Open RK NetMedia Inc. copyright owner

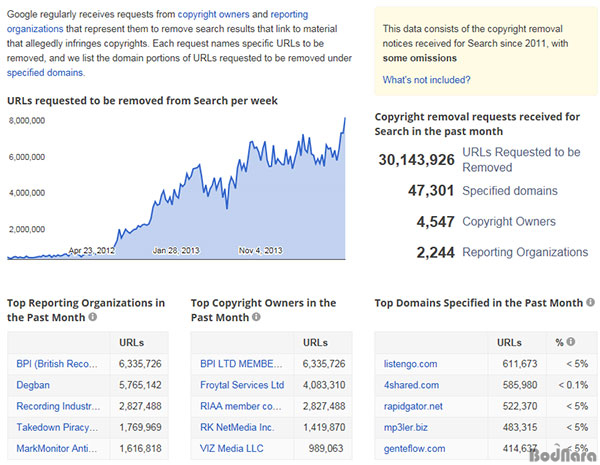tap(237, 427)
